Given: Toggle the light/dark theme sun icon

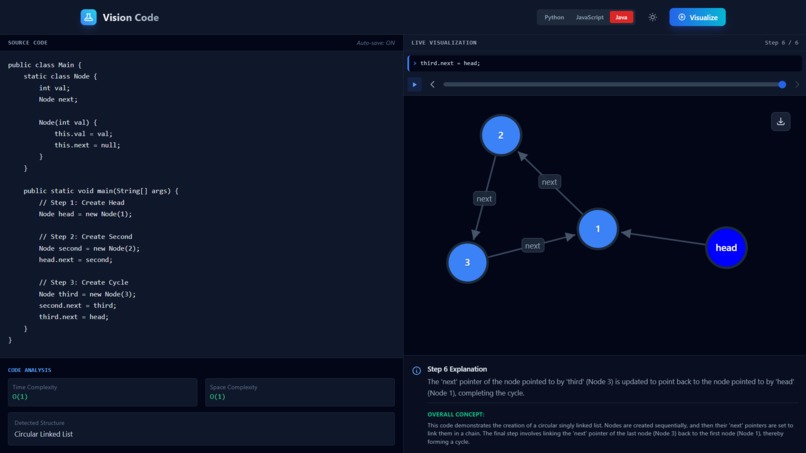Looking at the screenshot, I should tap(652, 17).
